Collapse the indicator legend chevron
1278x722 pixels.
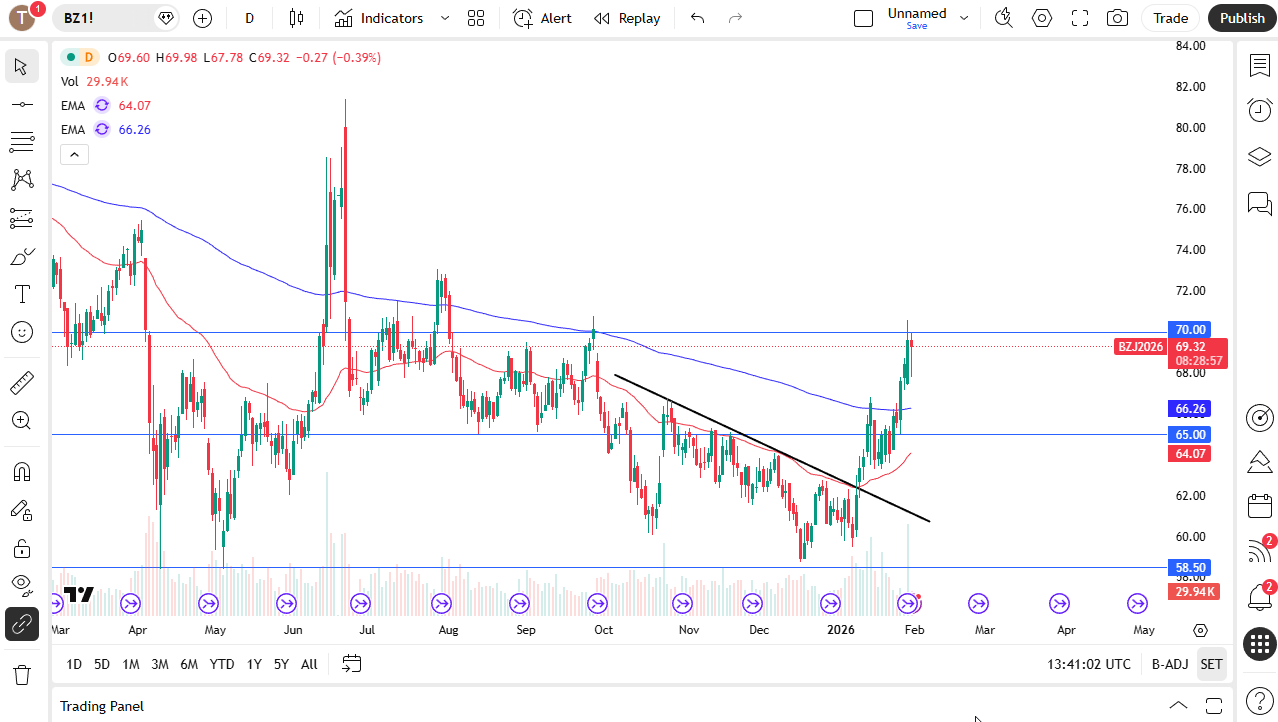[x=75, y=154]
